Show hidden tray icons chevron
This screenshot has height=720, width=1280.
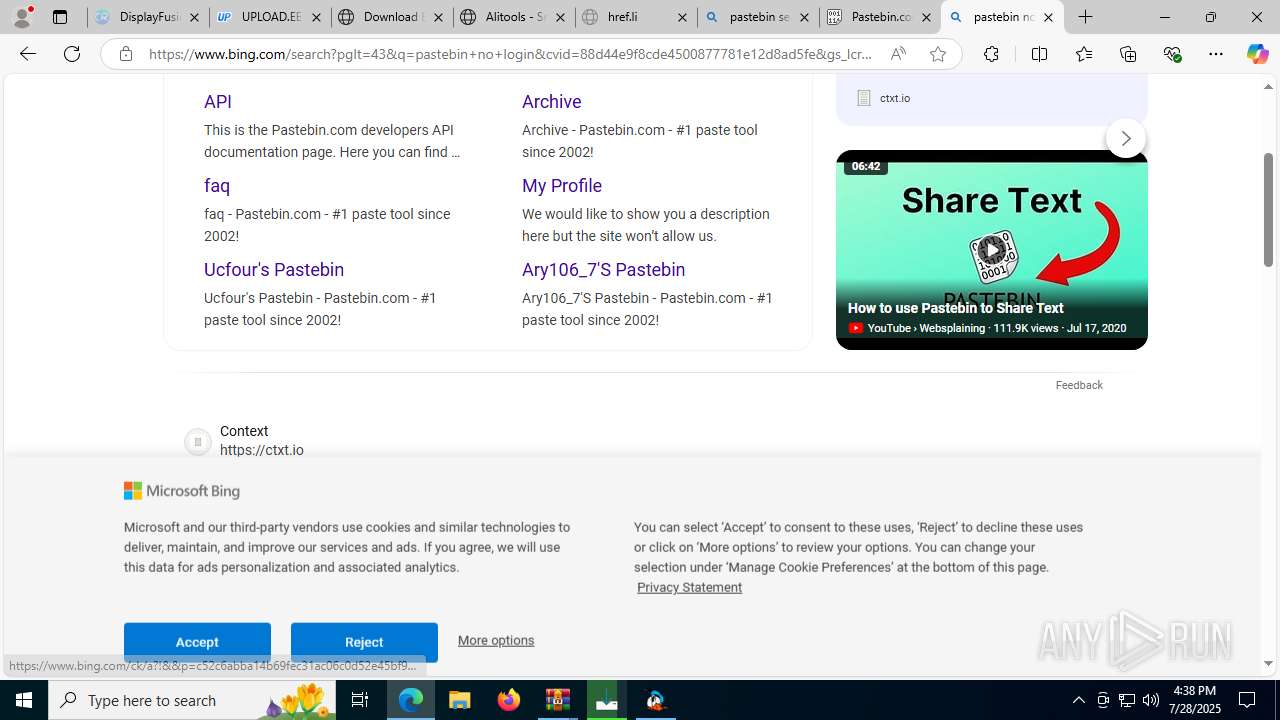pyautogui.click(x=1078, y=700)
